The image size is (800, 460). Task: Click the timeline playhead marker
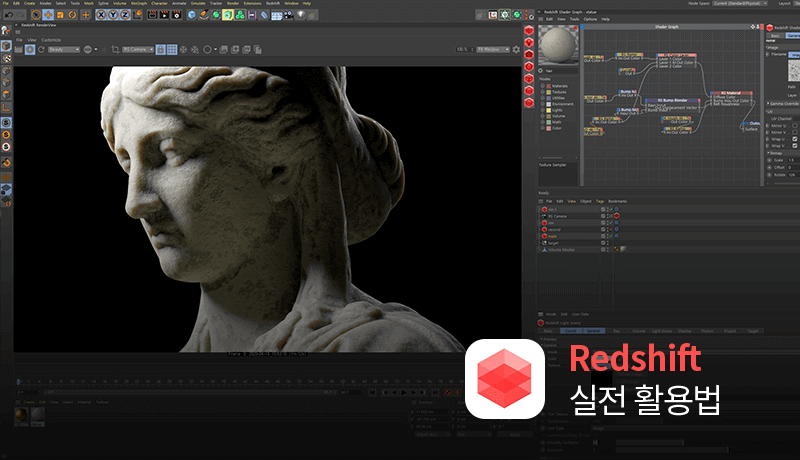(x=18, y=381)
